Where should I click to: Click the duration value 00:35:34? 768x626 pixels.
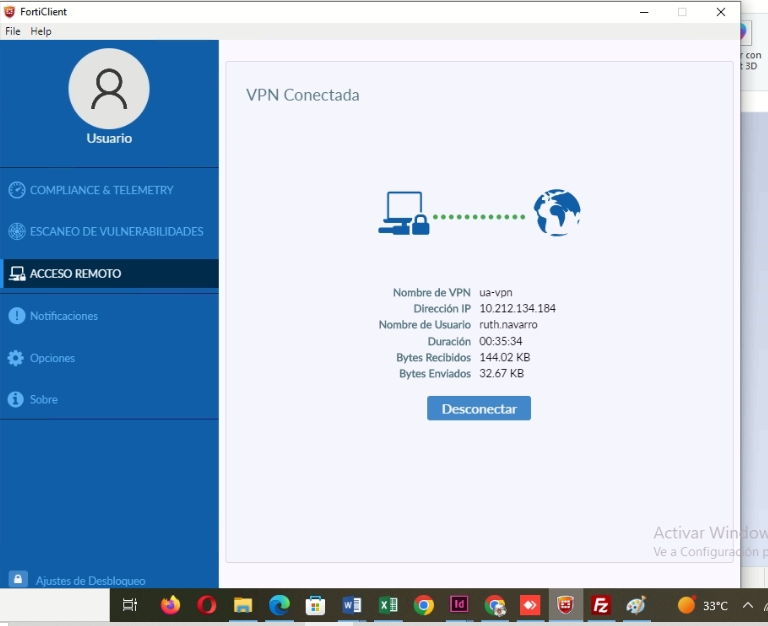tap(501, 341)
